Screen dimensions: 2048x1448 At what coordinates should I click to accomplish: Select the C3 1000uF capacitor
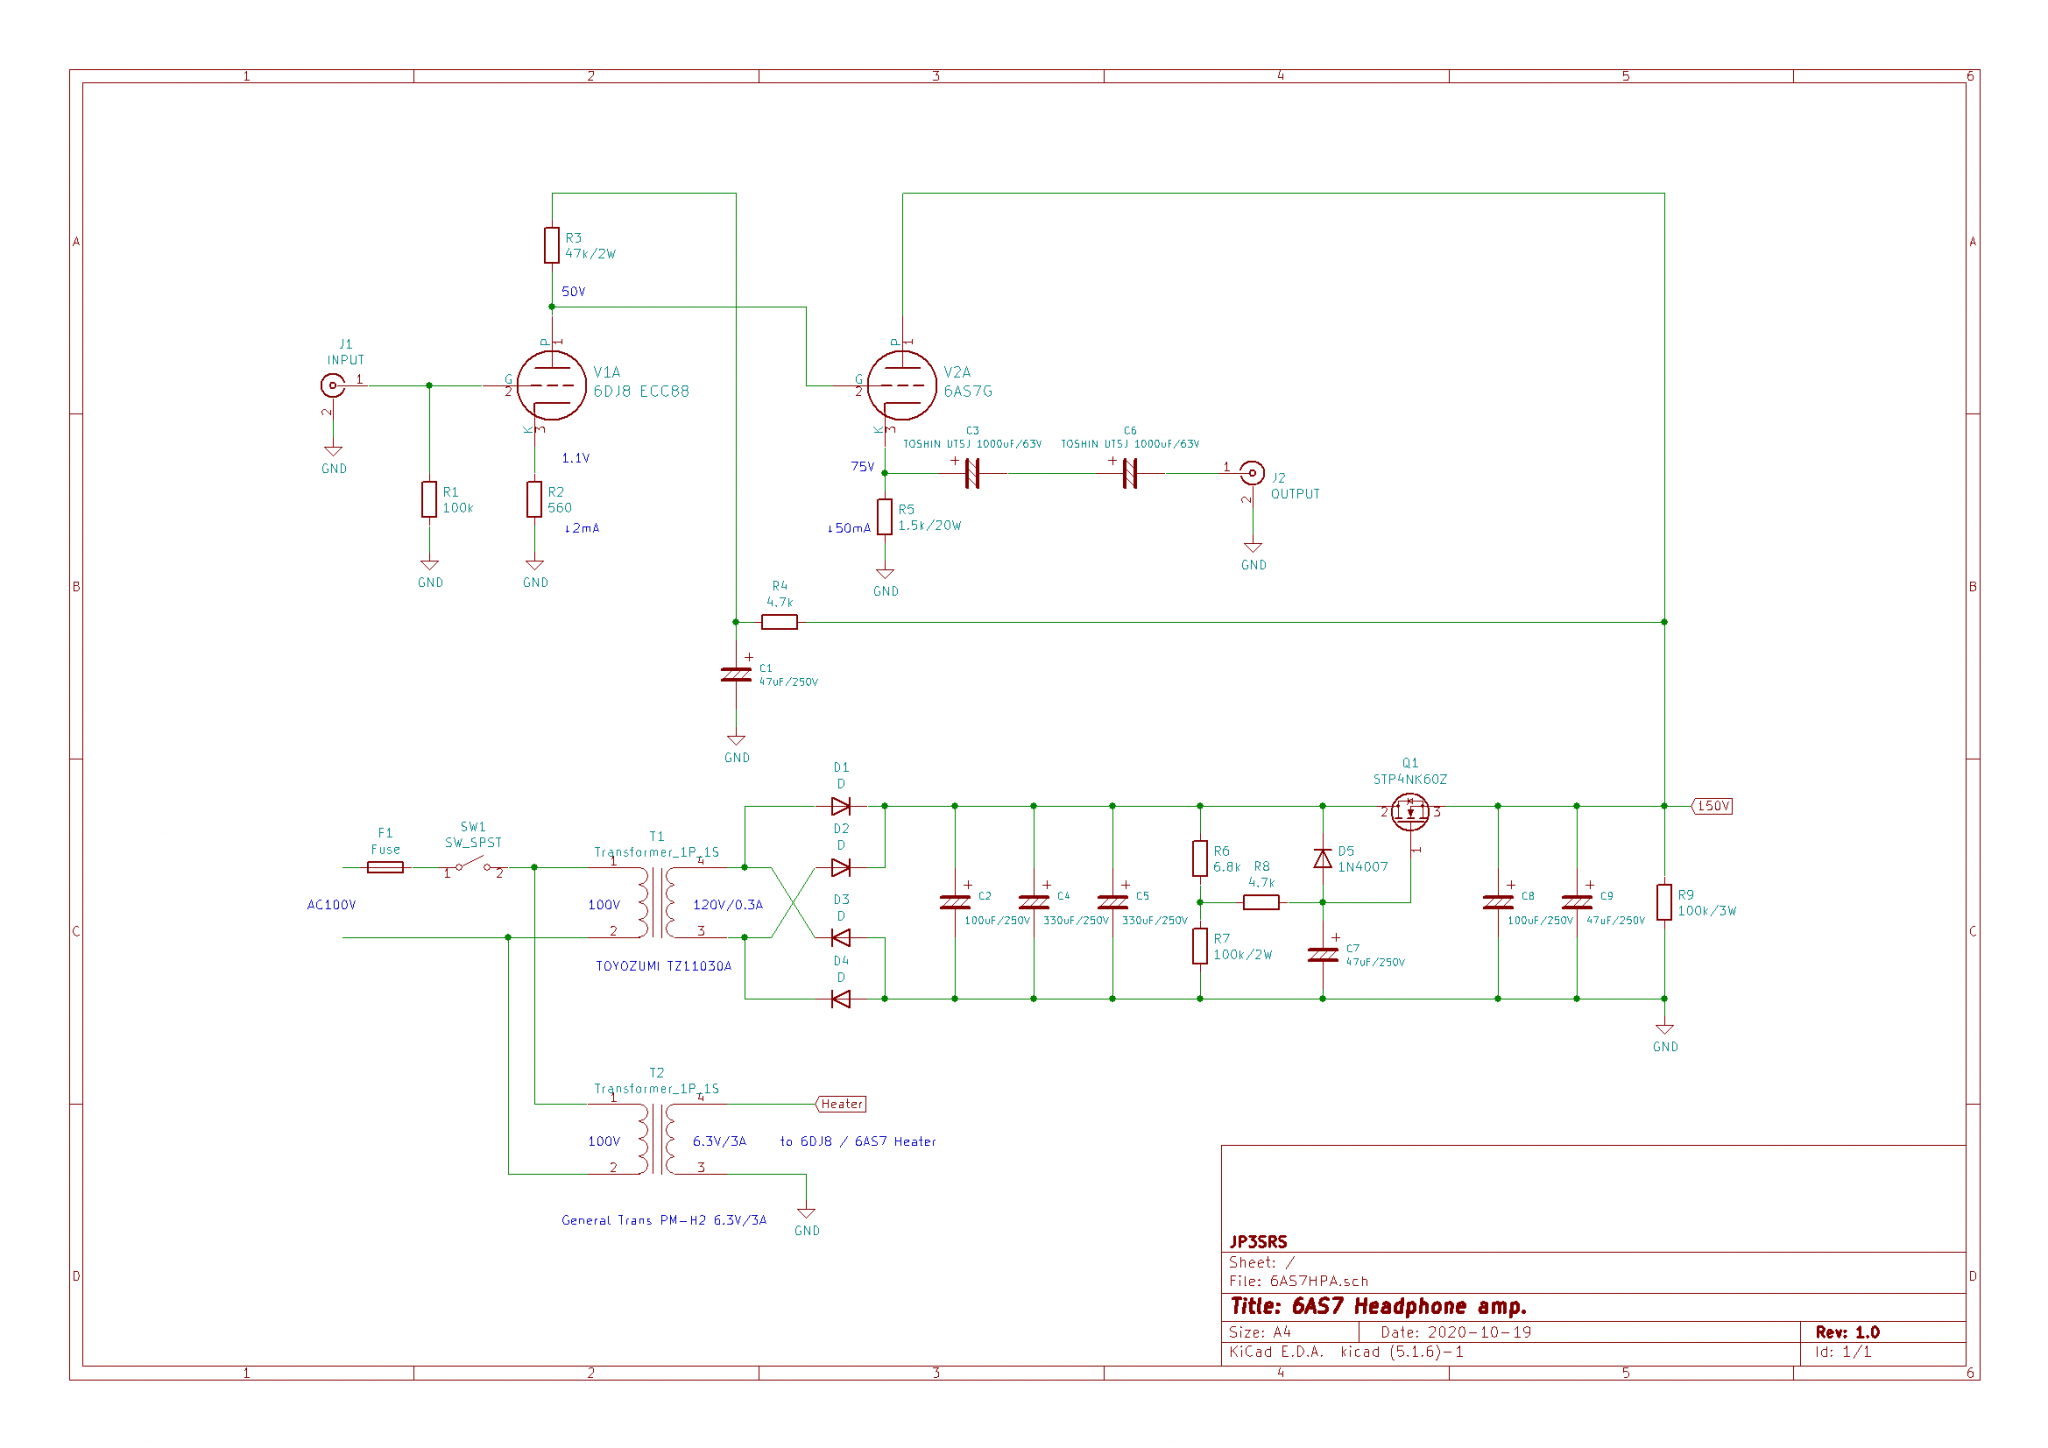coord(971,473)
